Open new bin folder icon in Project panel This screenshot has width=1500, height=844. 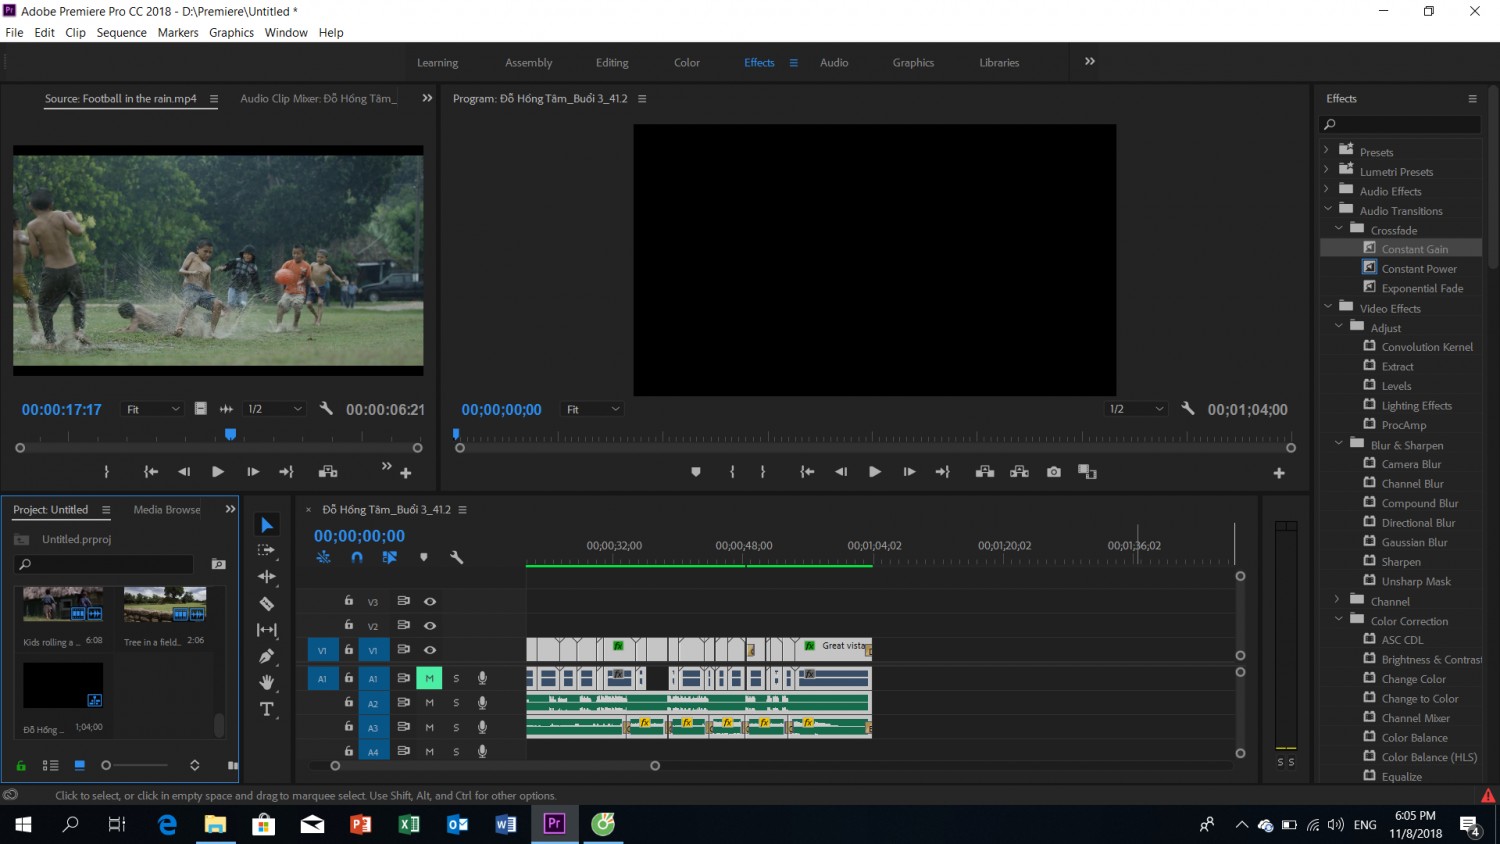[x=219, y=564]
